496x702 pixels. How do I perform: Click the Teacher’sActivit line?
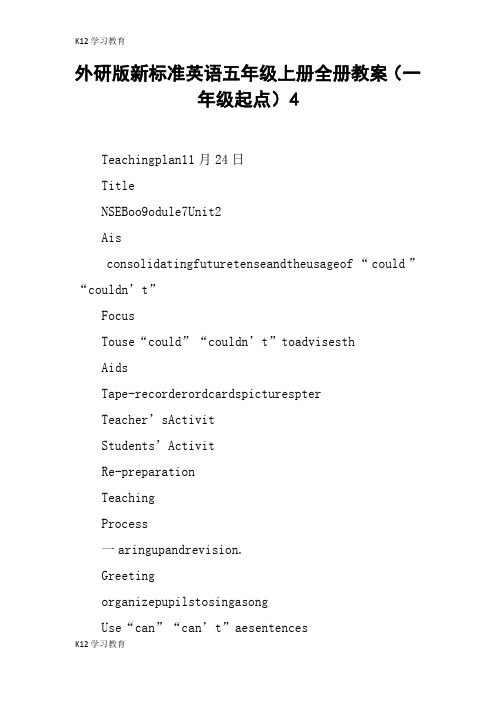158,420
